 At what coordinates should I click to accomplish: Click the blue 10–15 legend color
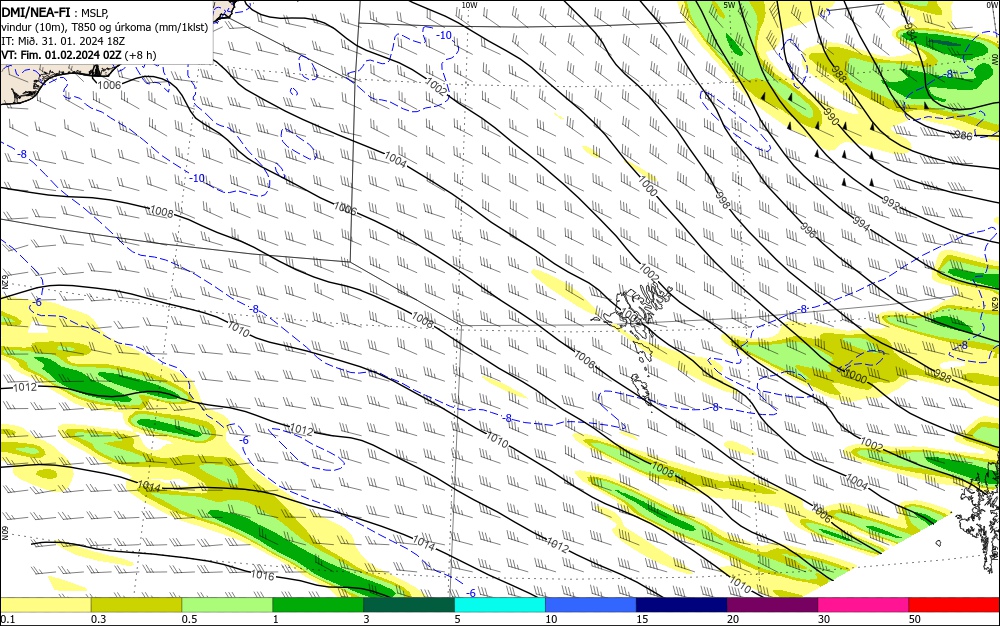591,604
